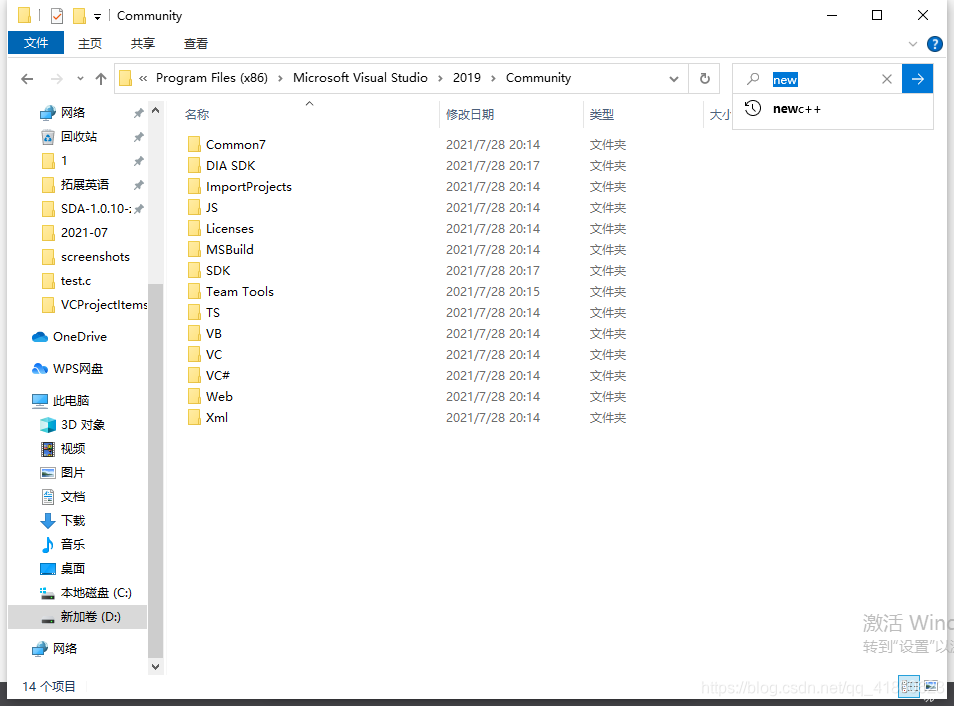
Task: Select the Xml folder
Action: click(x=208, y=418)
